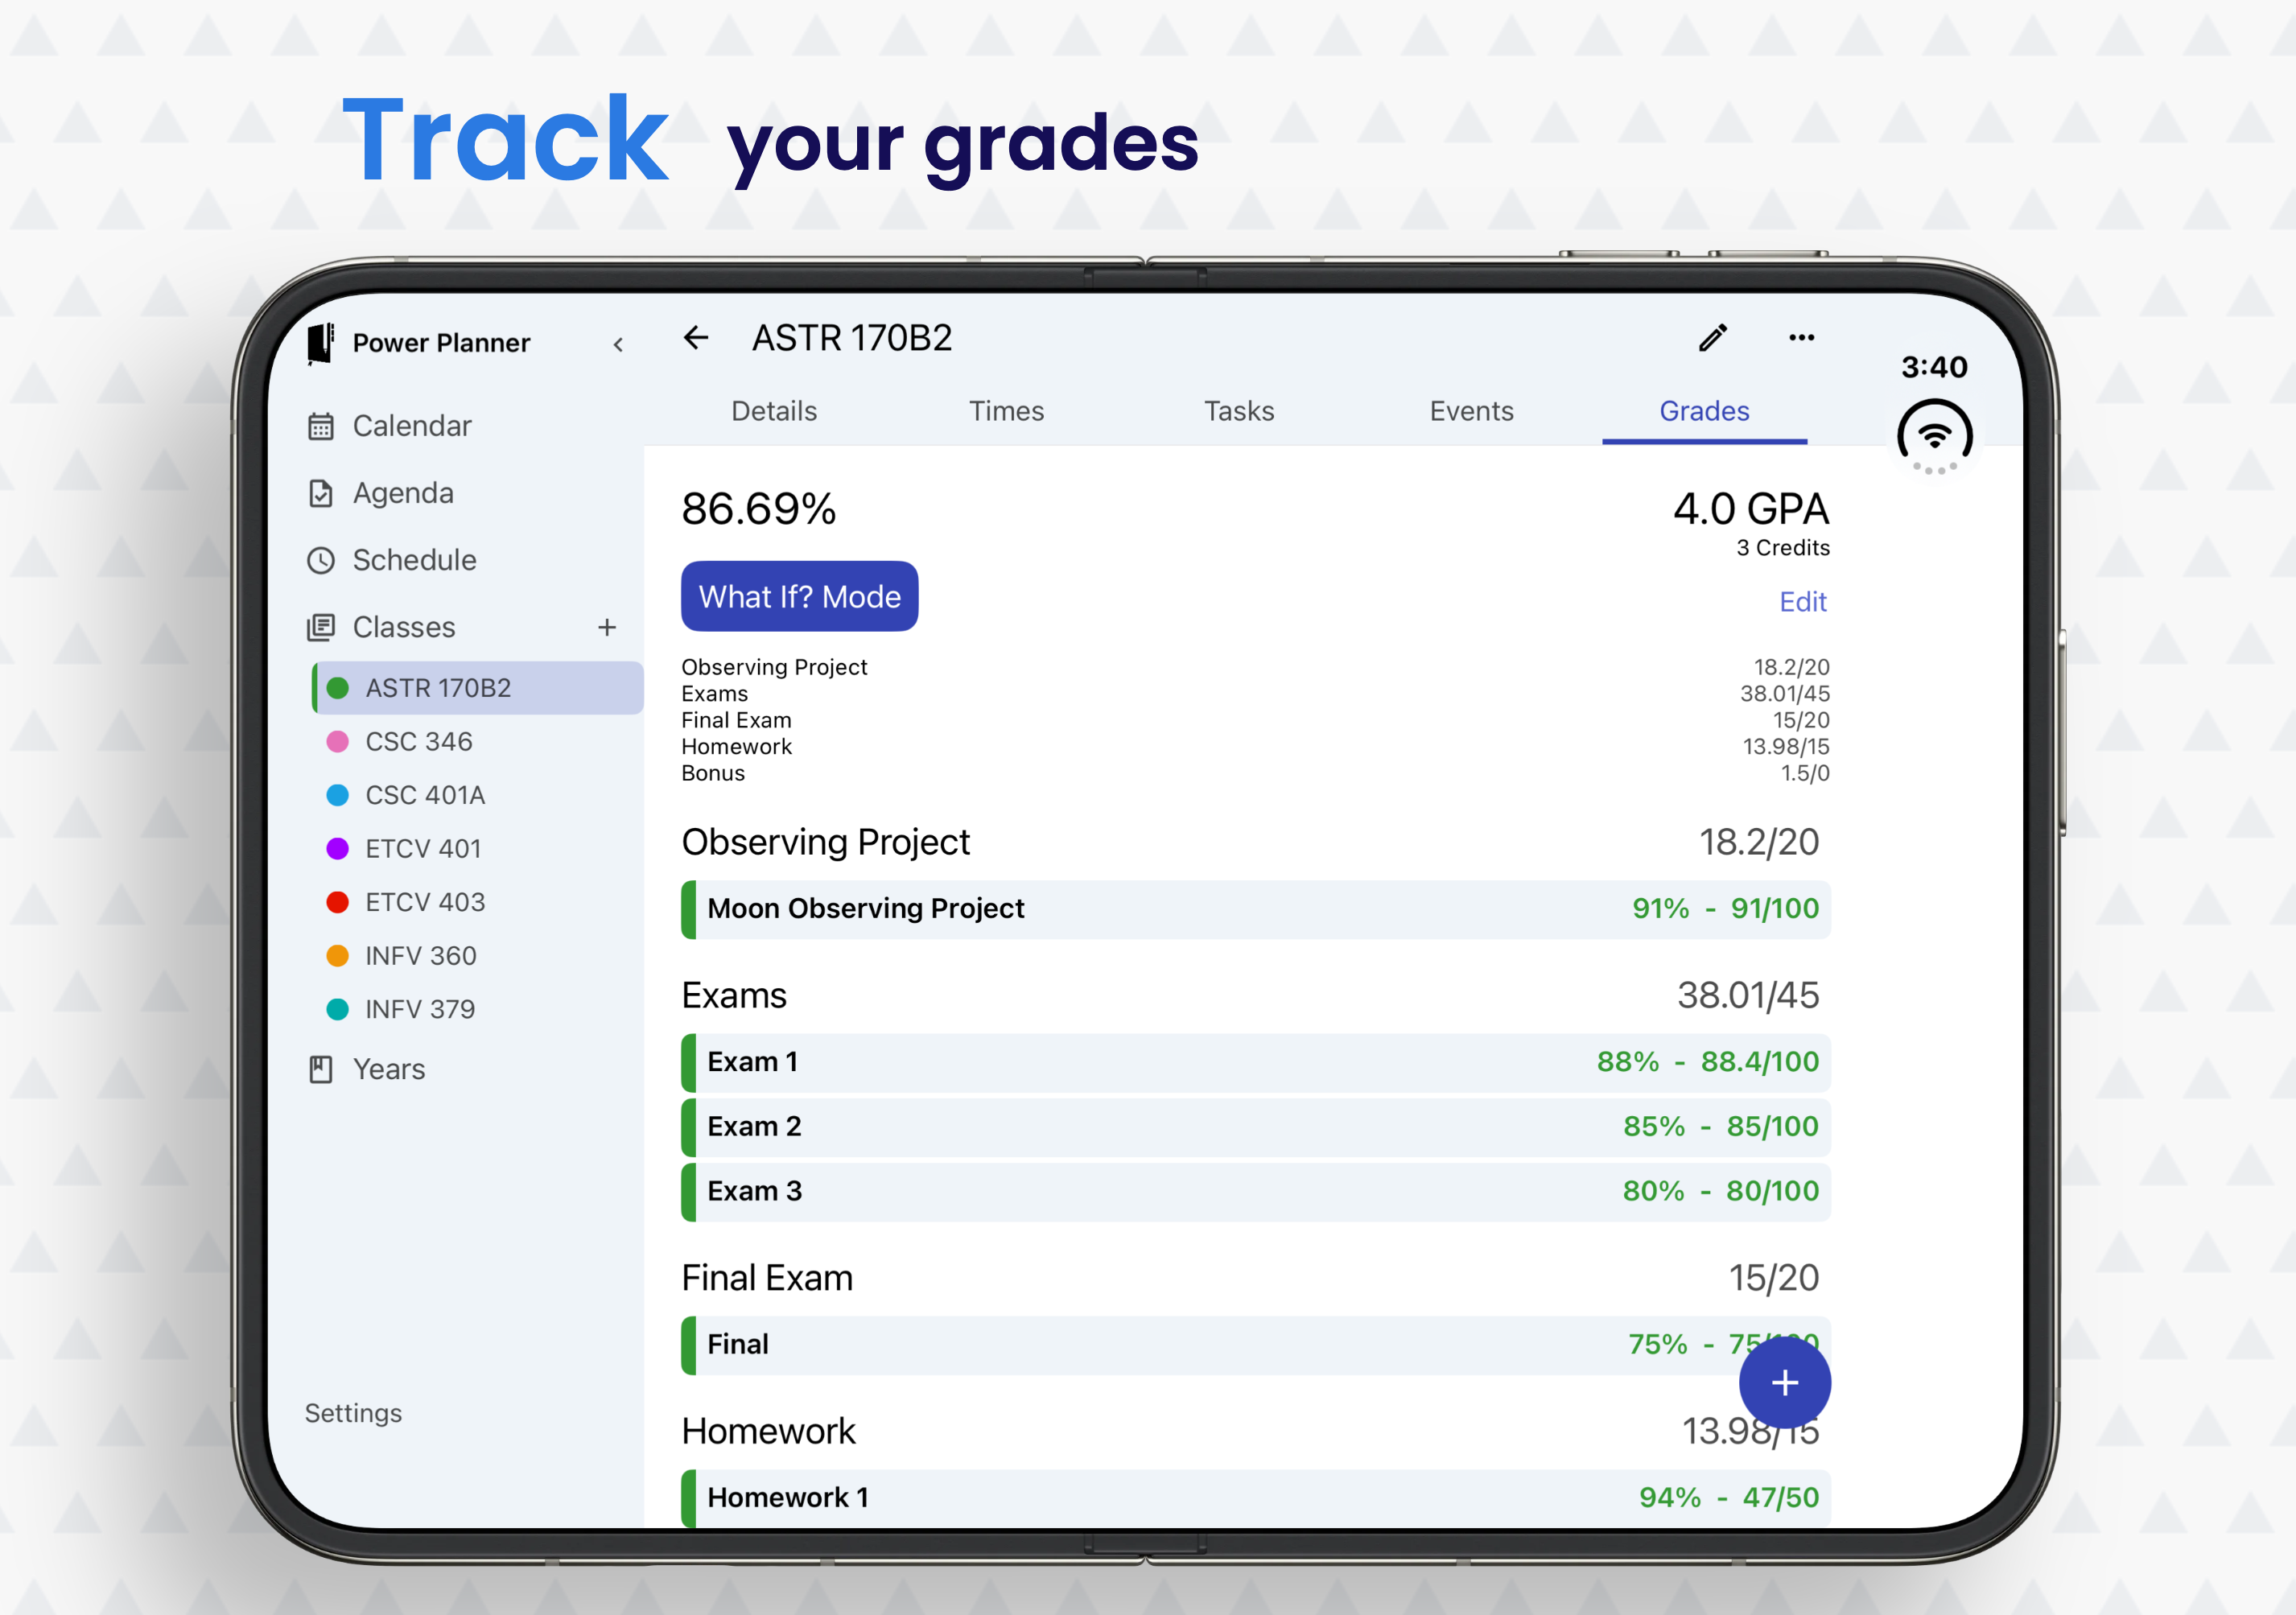Select the Grades tab

[x=1704, y=411]
